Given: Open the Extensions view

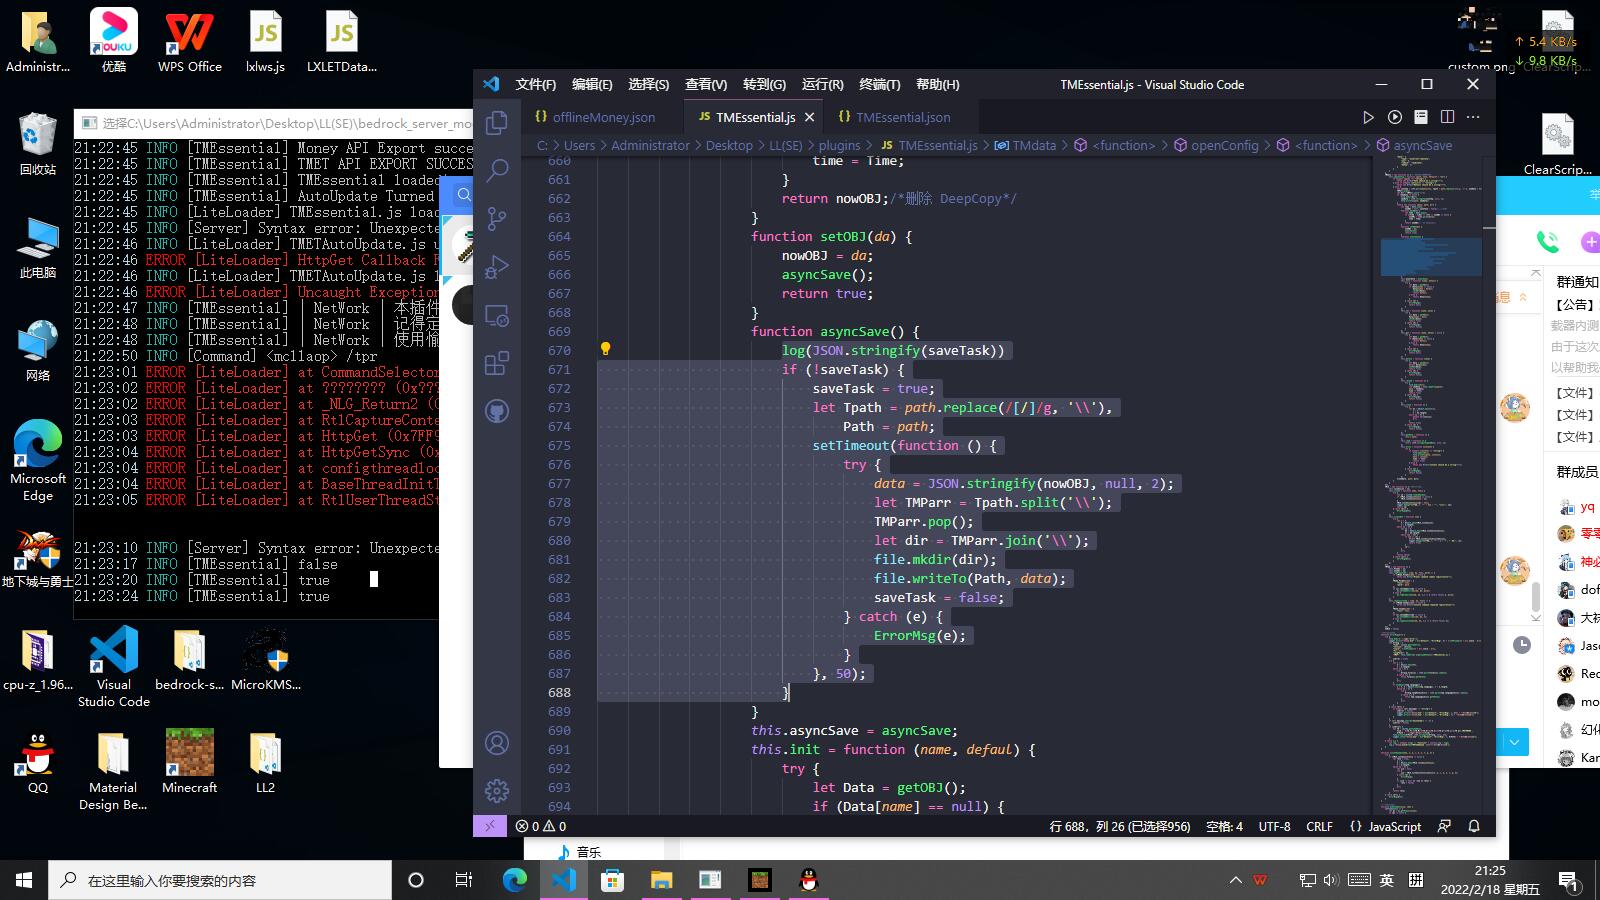Looking at the screenshot, I should (x=497, y=364).
